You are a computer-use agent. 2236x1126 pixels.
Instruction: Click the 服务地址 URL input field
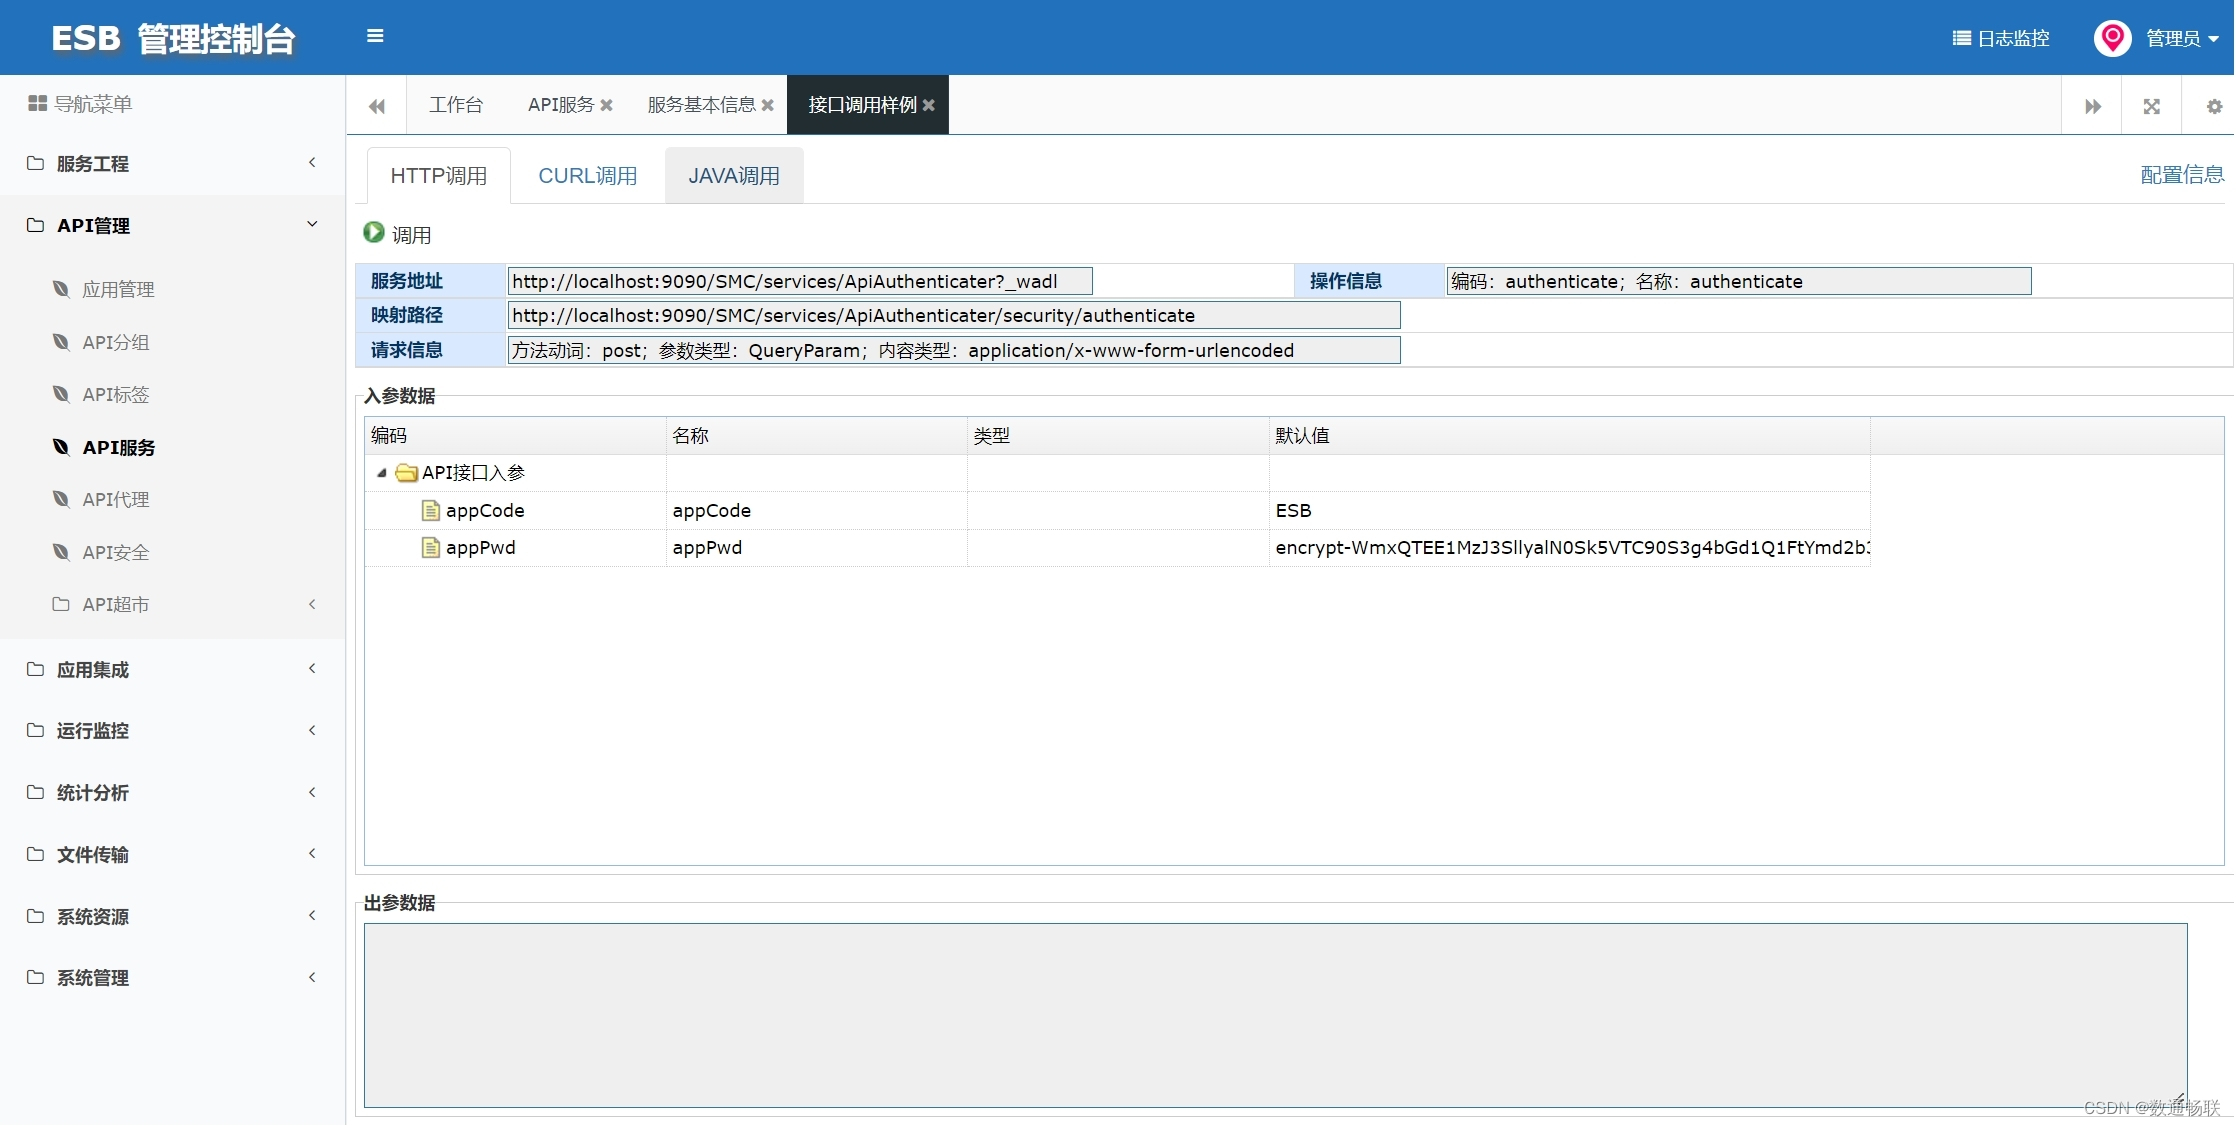pos(799,282)
